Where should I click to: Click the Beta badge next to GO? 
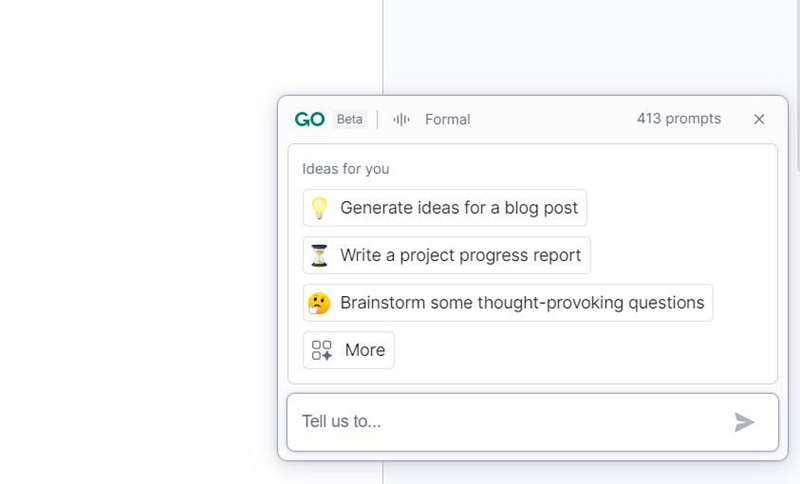pos(349,119)
